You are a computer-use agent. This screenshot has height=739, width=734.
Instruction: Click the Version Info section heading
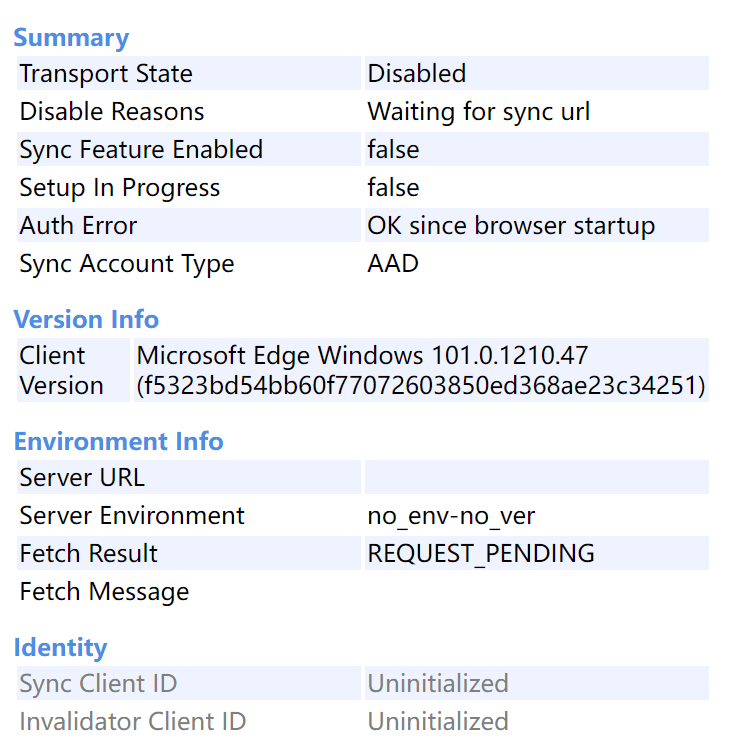click(x=86, y=320)
